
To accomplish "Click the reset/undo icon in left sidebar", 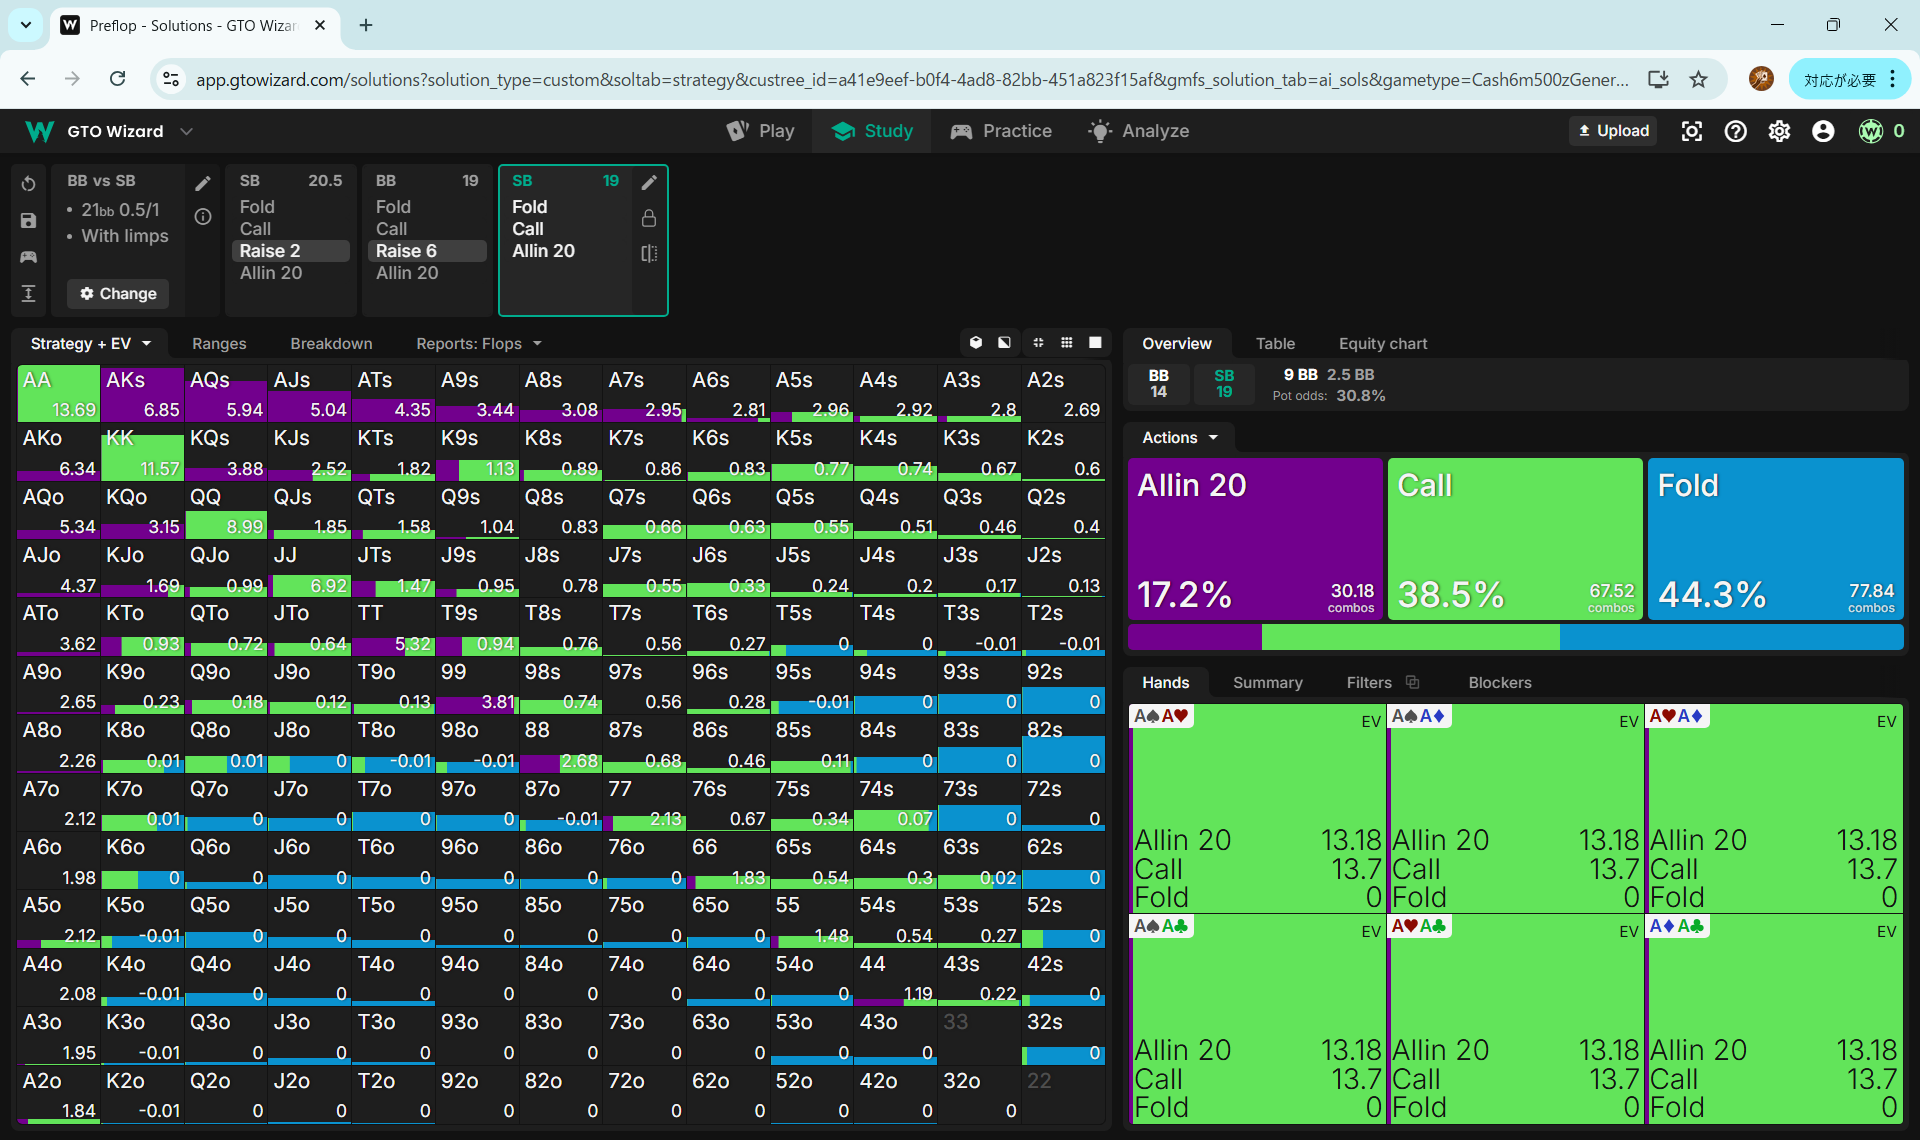I will [28, 184].
